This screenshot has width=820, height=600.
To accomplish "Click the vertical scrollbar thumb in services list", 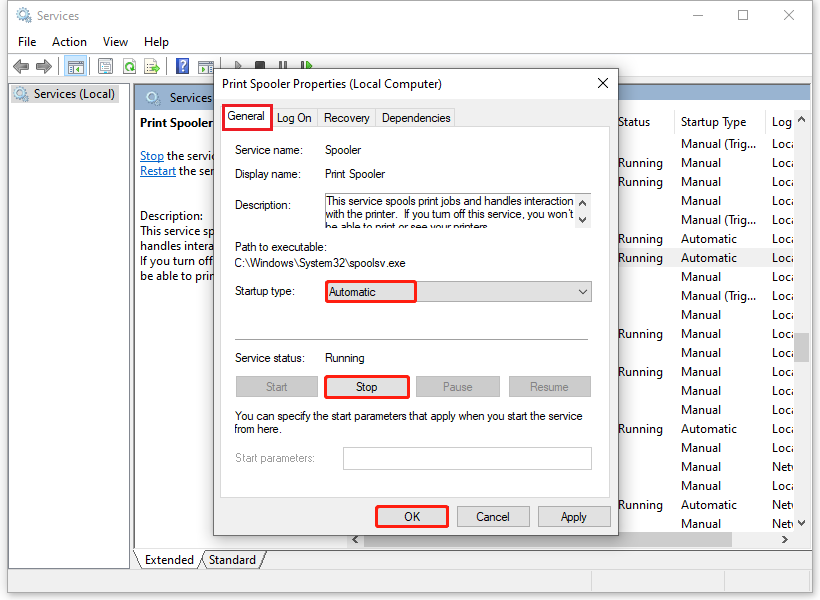I will click(x=801, y=345).
